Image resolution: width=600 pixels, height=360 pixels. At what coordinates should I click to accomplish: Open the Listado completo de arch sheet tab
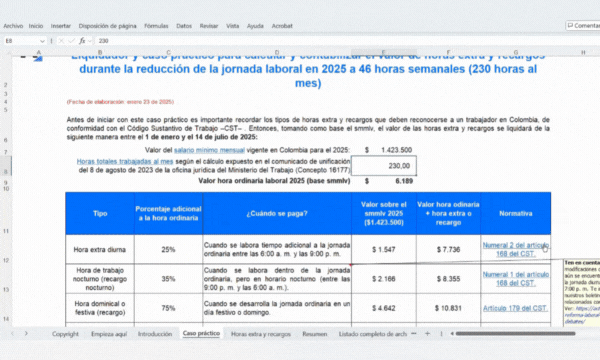pyautogui.click(x=373, y=334)
